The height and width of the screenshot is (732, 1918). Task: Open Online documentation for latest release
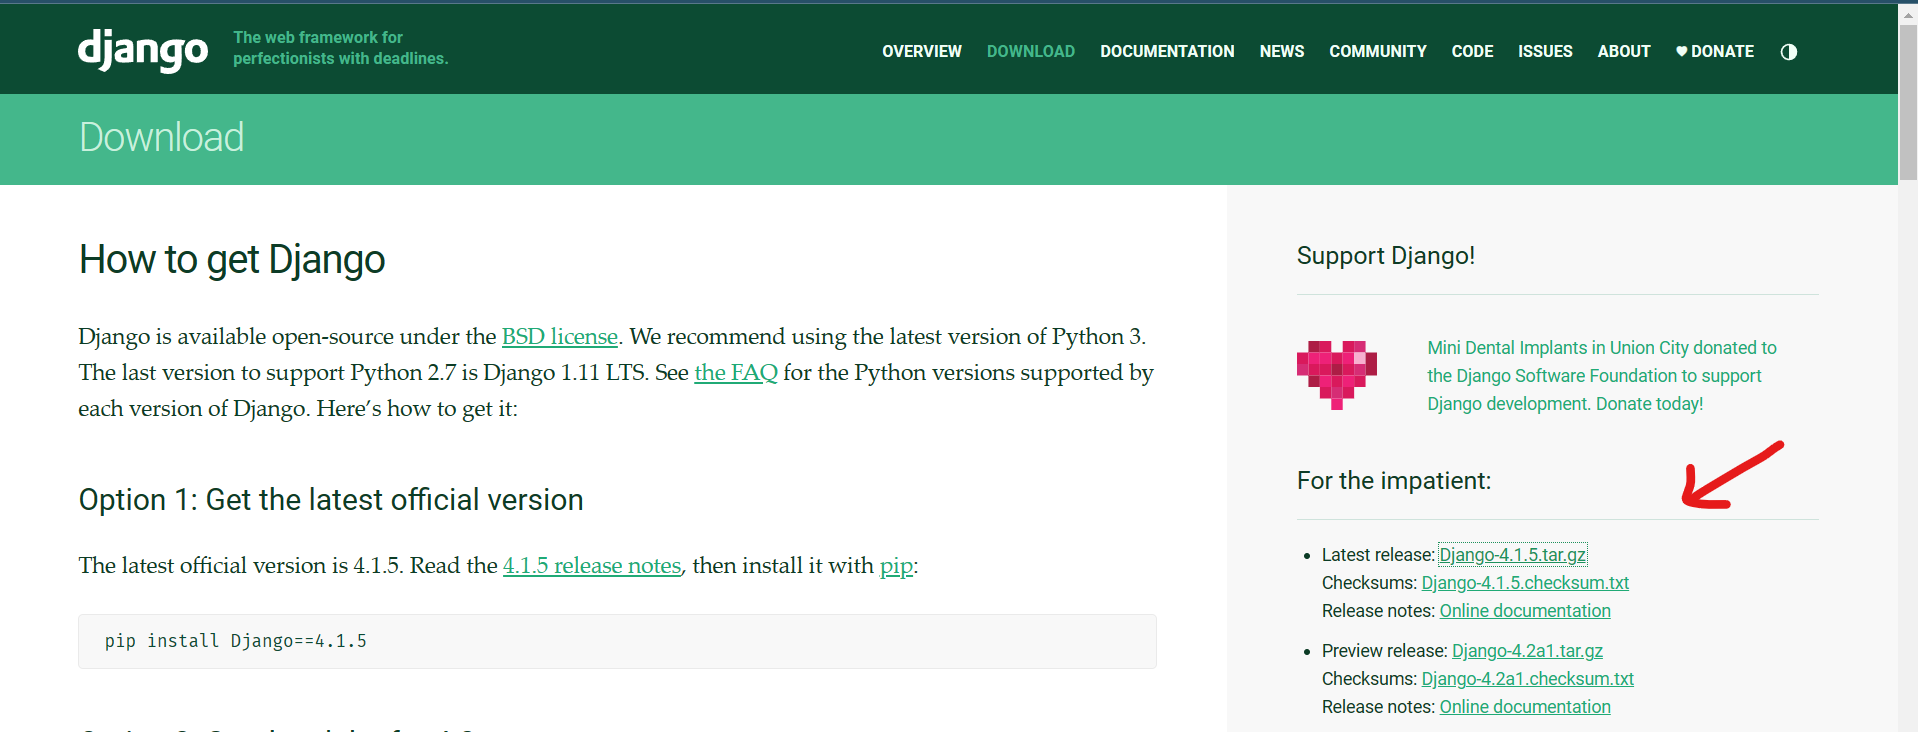point(1525,611)
